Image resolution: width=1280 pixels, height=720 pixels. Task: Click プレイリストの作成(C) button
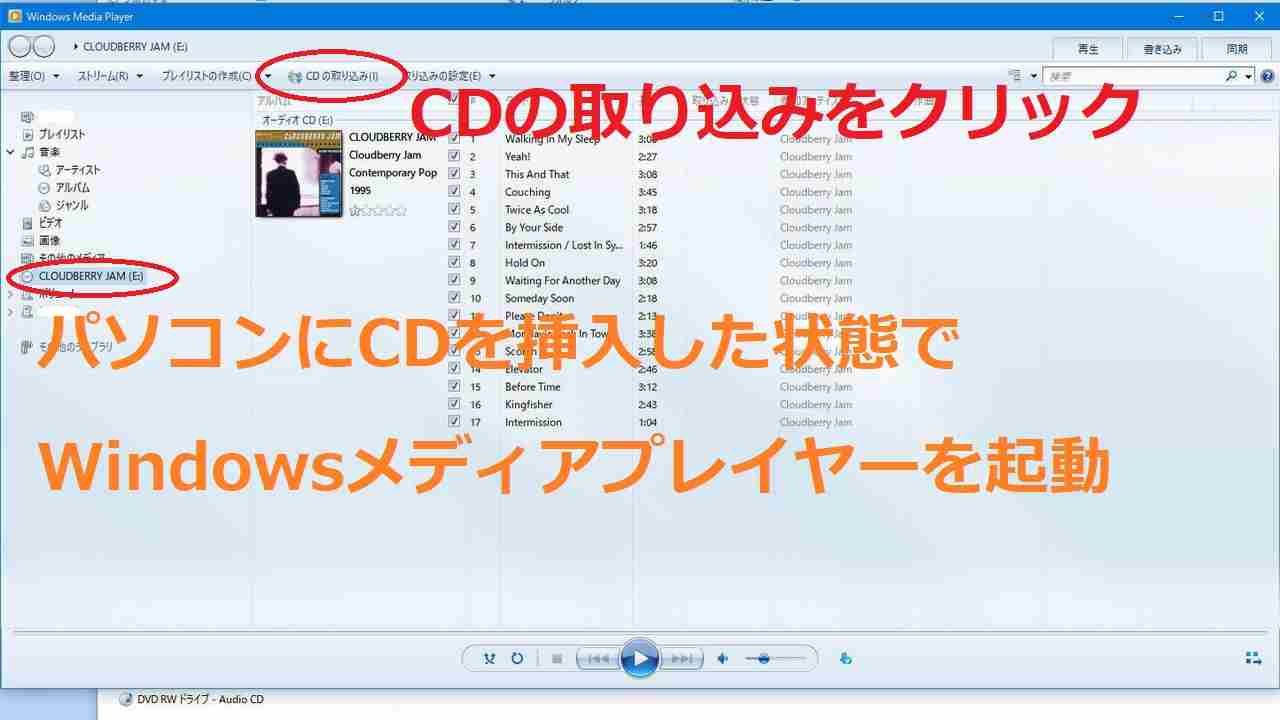207,76
